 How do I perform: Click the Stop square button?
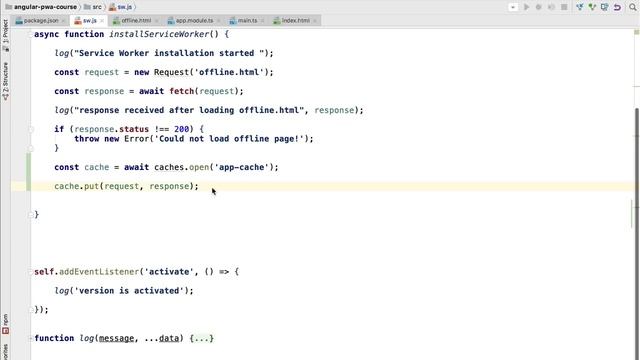click(564, 7)
